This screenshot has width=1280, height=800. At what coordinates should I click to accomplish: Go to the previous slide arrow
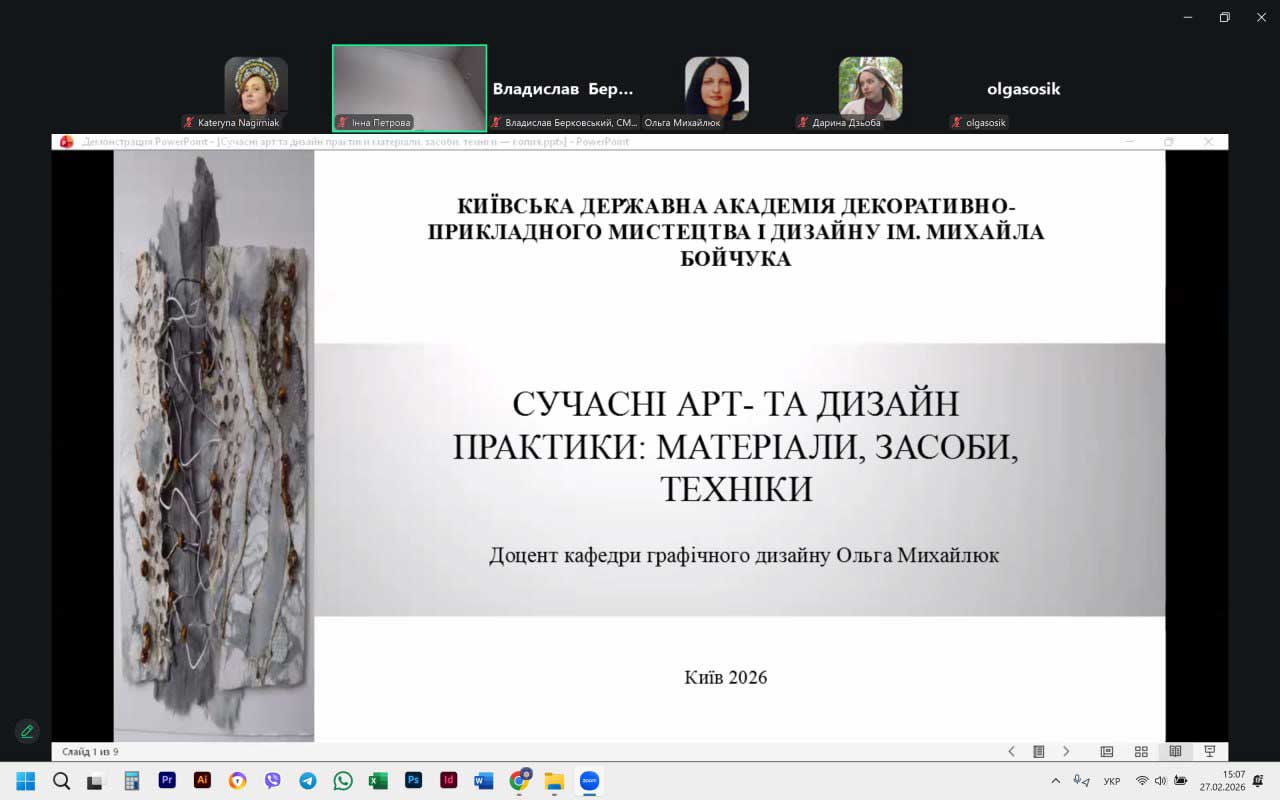pyautogui.click(x=1011, y=751)
